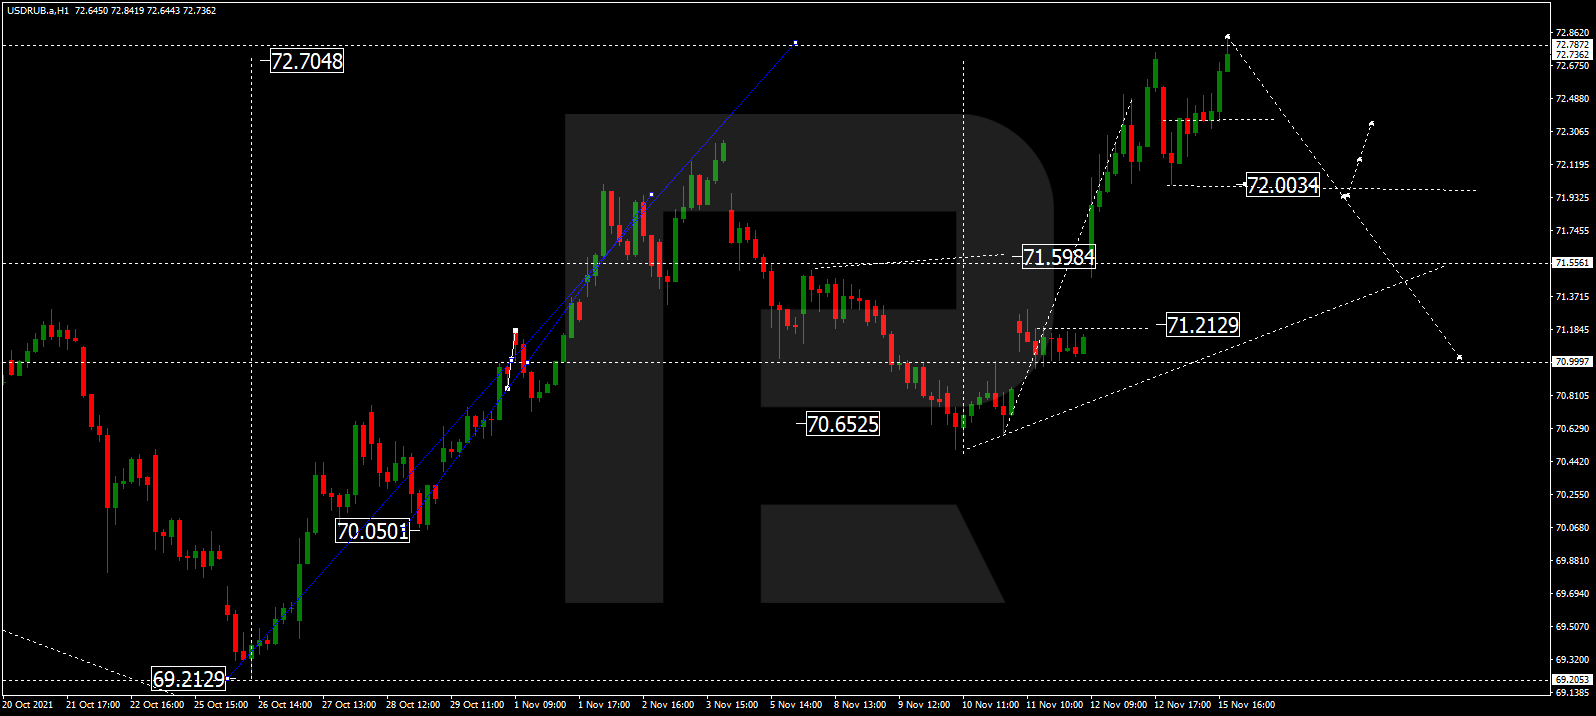Image resolution: width=1596 pixels, height=716 pixels.
Task: Click the 70.9997 axis price tag
Action: tap(1571, 362)
